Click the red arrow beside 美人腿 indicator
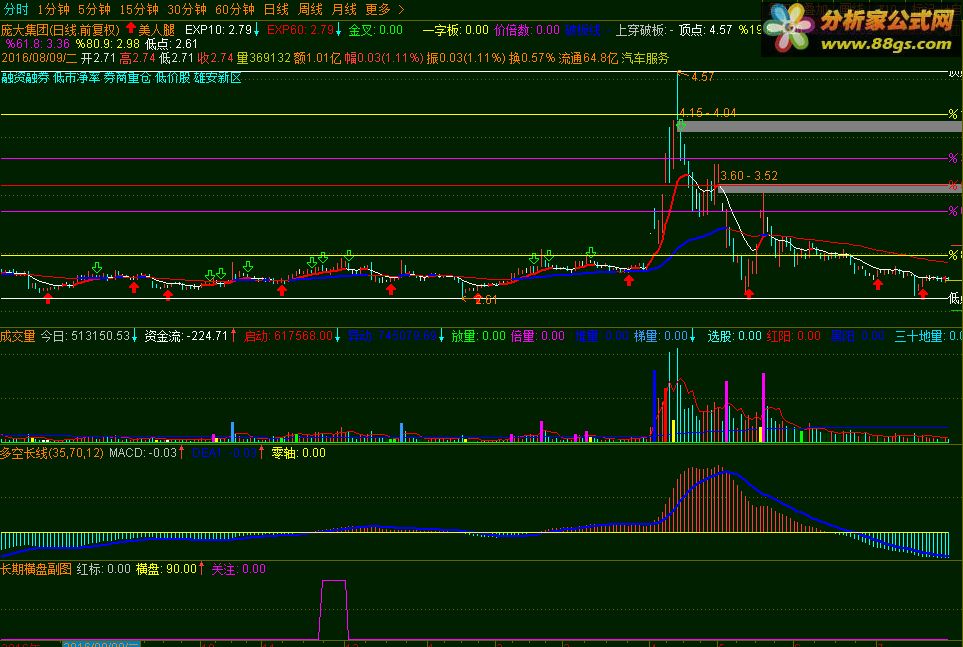This screenshot has width=963, height=647. (130, 28)
